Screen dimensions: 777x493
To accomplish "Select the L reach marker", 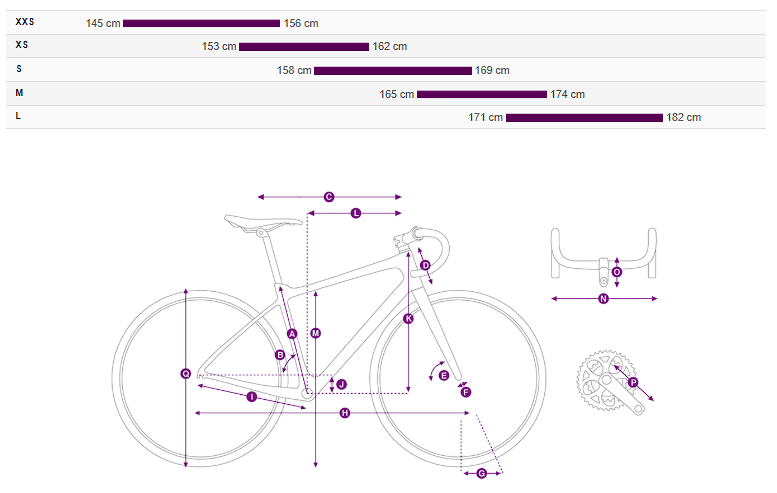I will (x=356, y=214).
